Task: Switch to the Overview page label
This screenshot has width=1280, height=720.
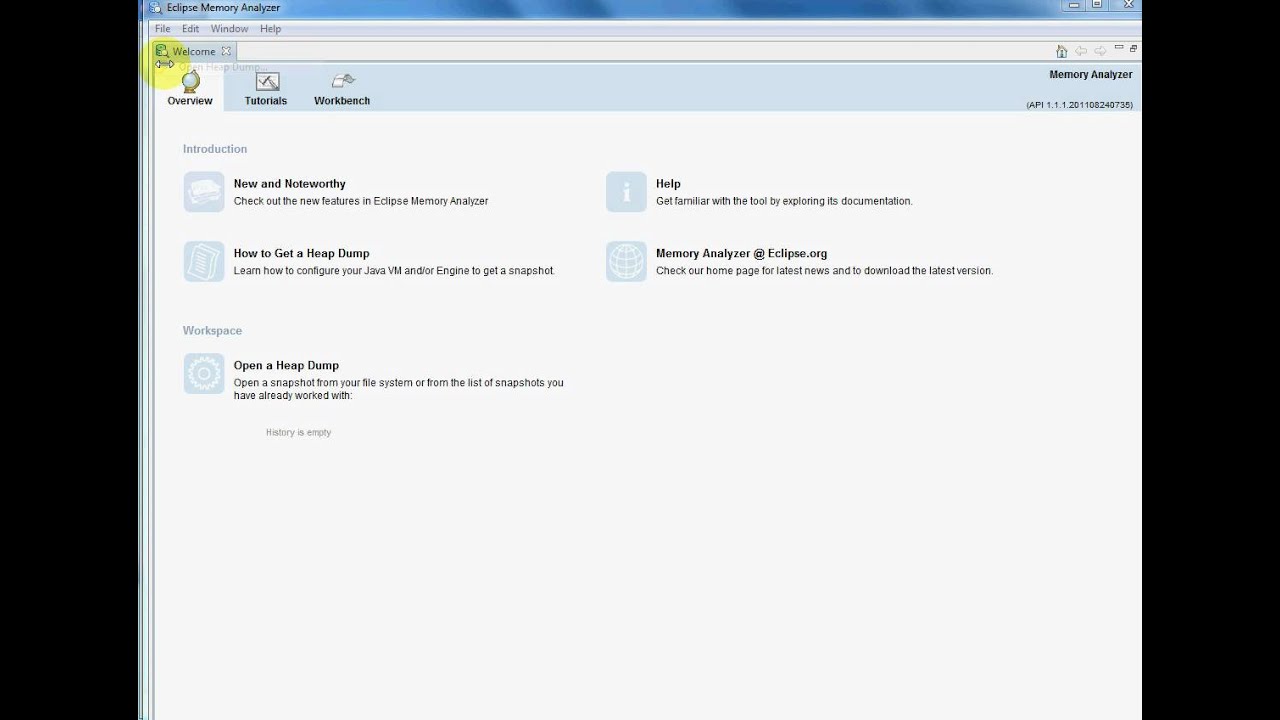Action: (x=190, y=101)
